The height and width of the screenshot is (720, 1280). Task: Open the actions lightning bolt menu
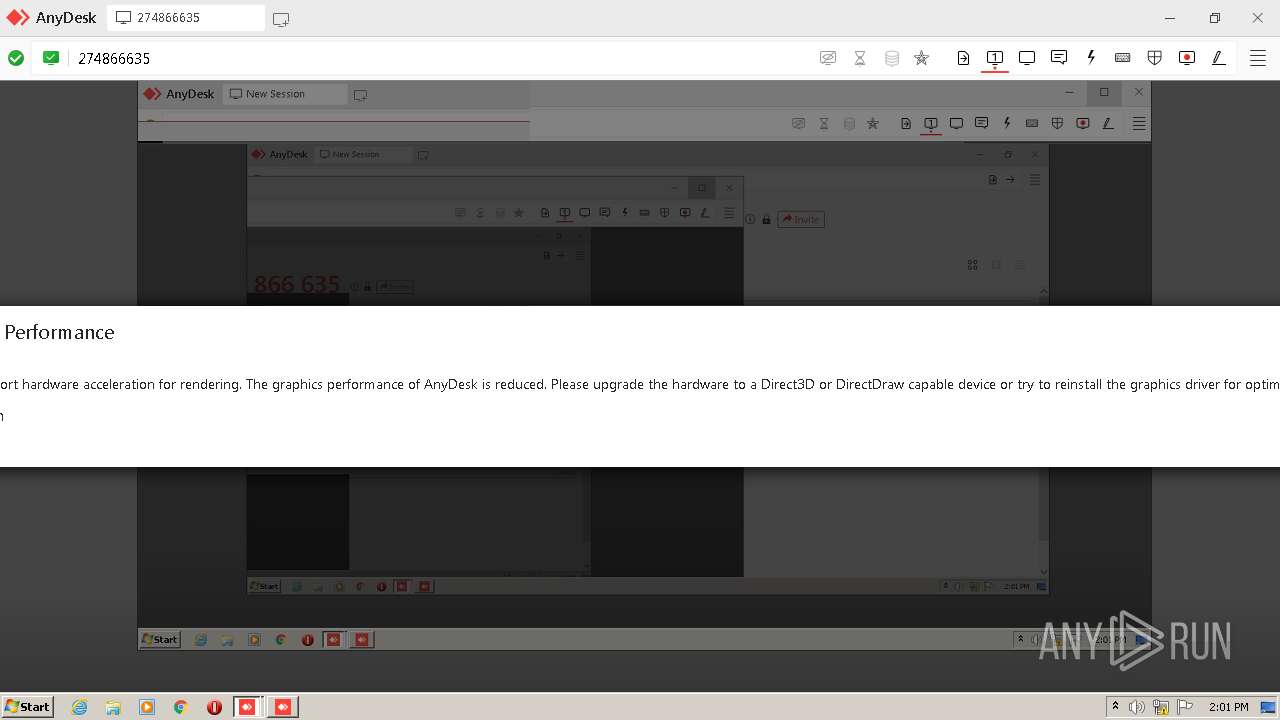pos(1091,58)
